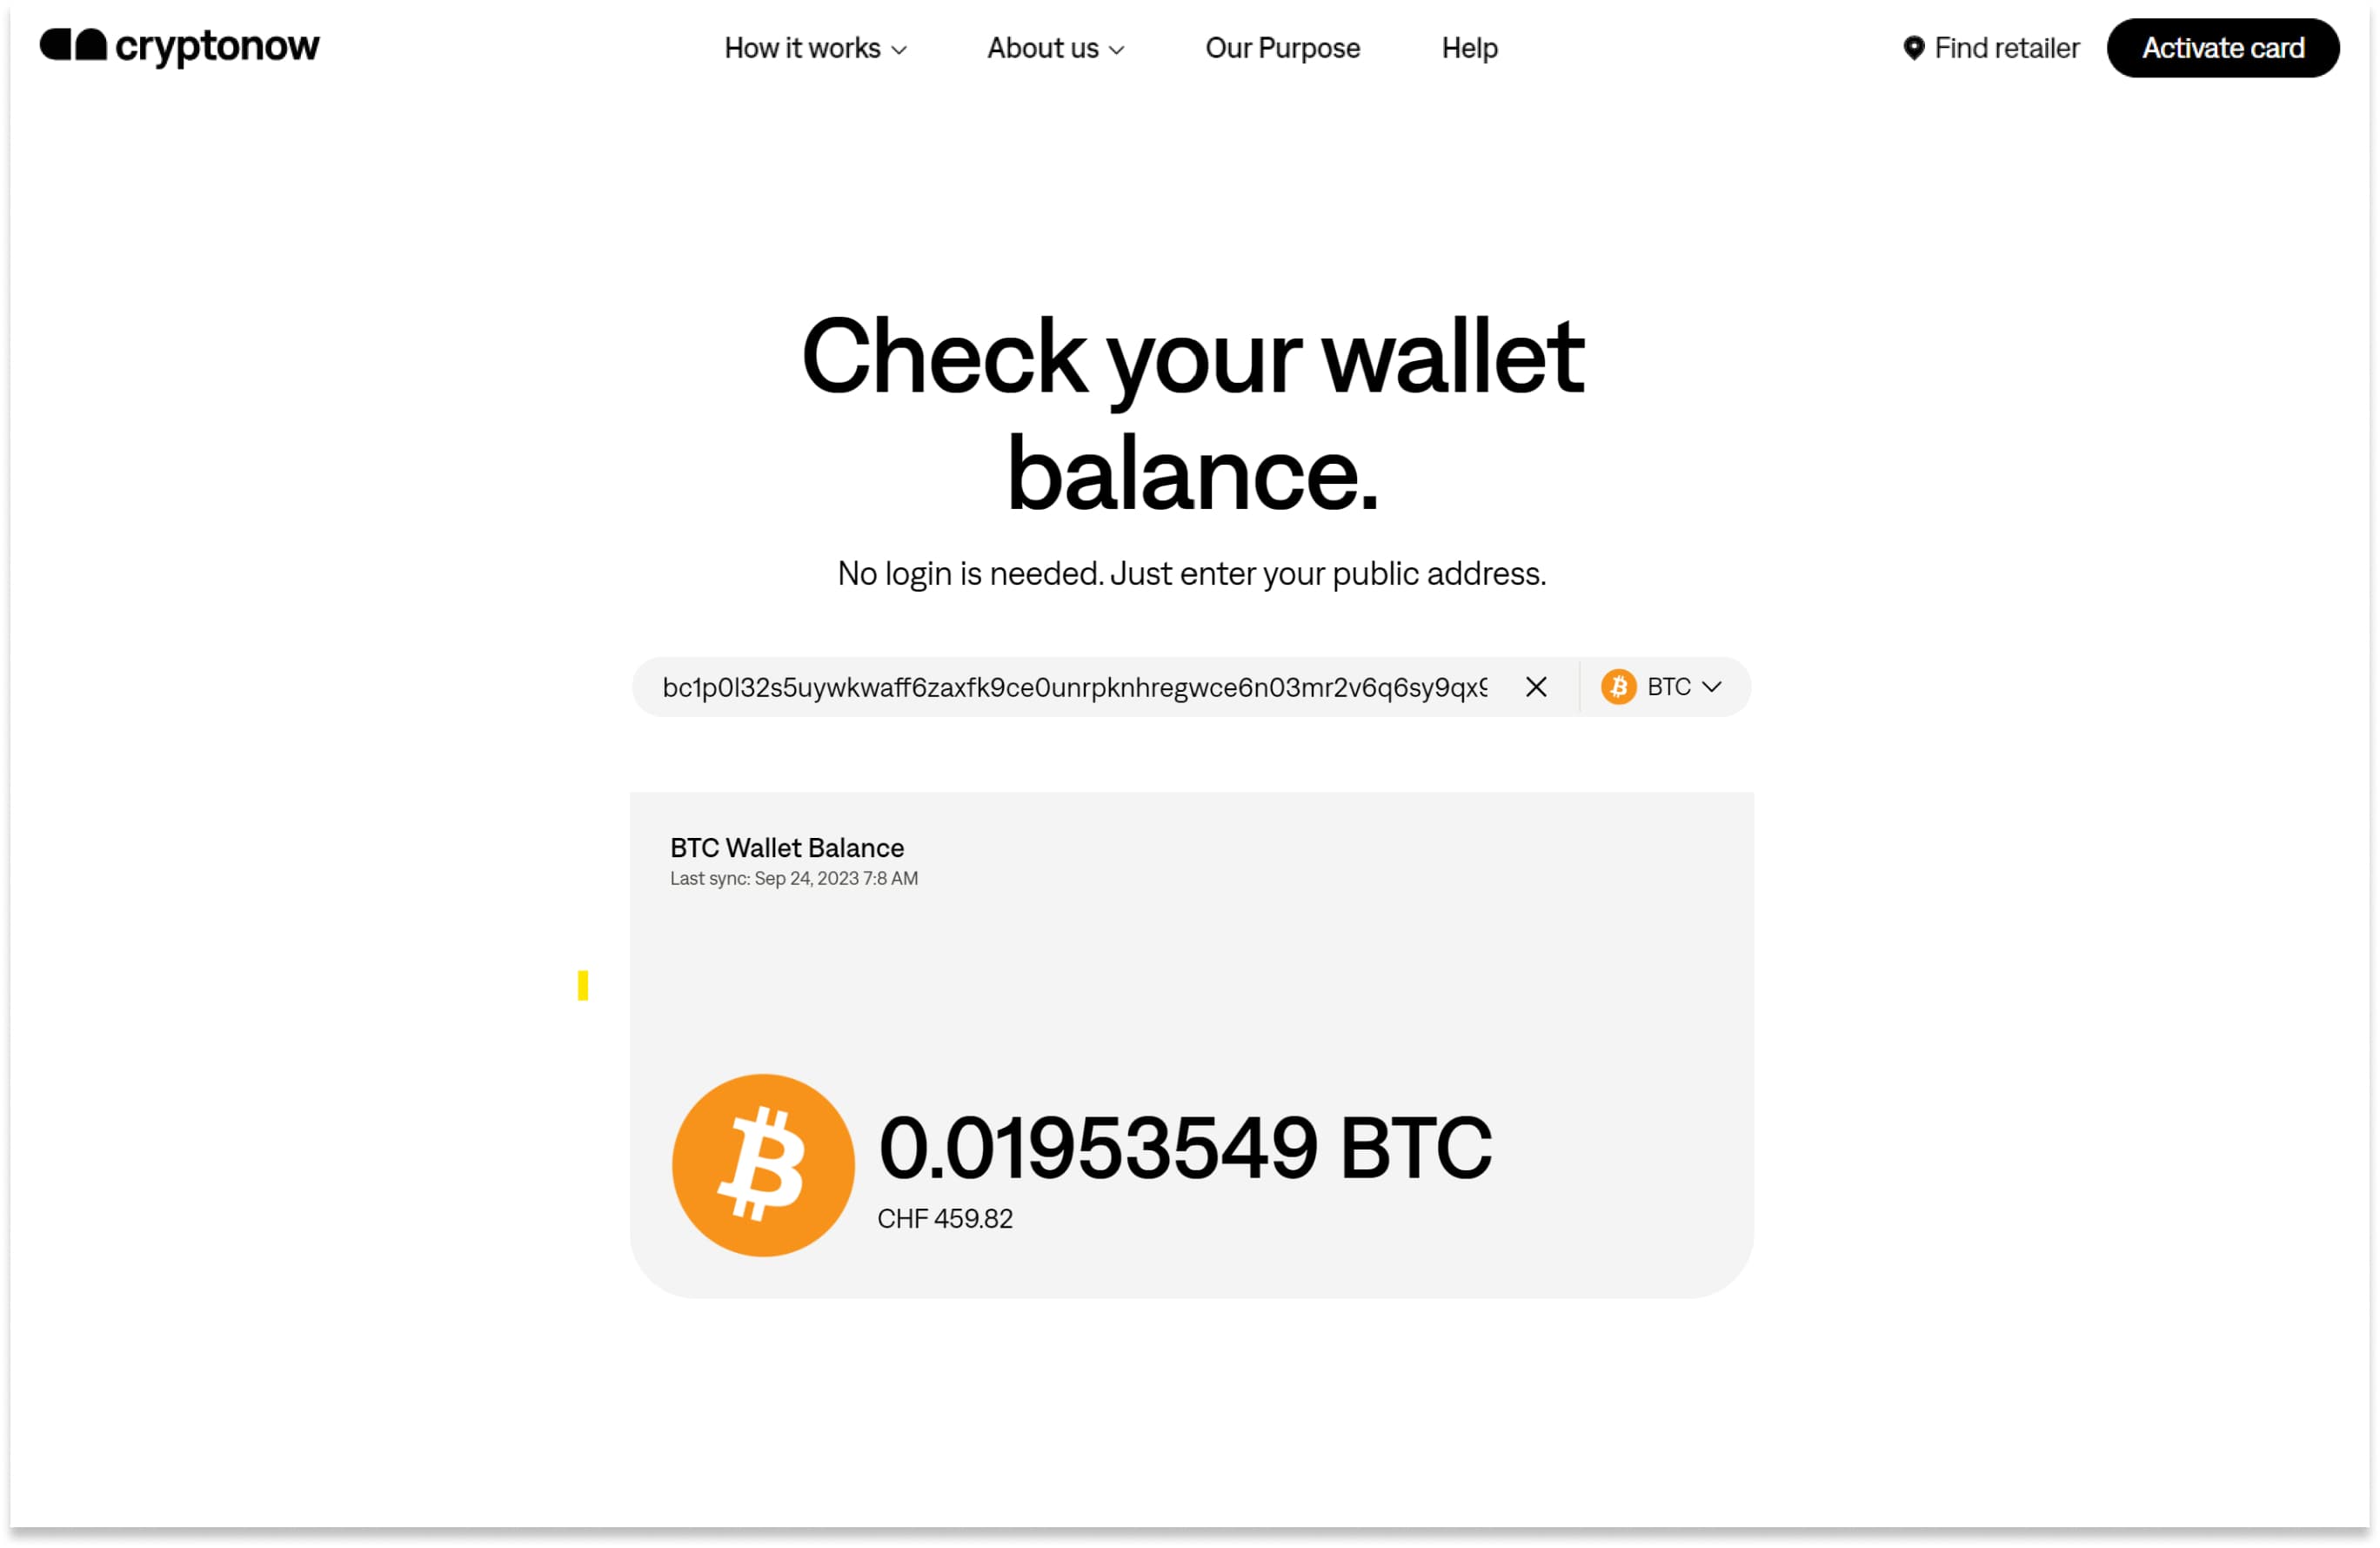Expand the How it works navigation menu
Image resolution: width=2380 pixels, height=1548 pixels.
click(x=815, y=47)
